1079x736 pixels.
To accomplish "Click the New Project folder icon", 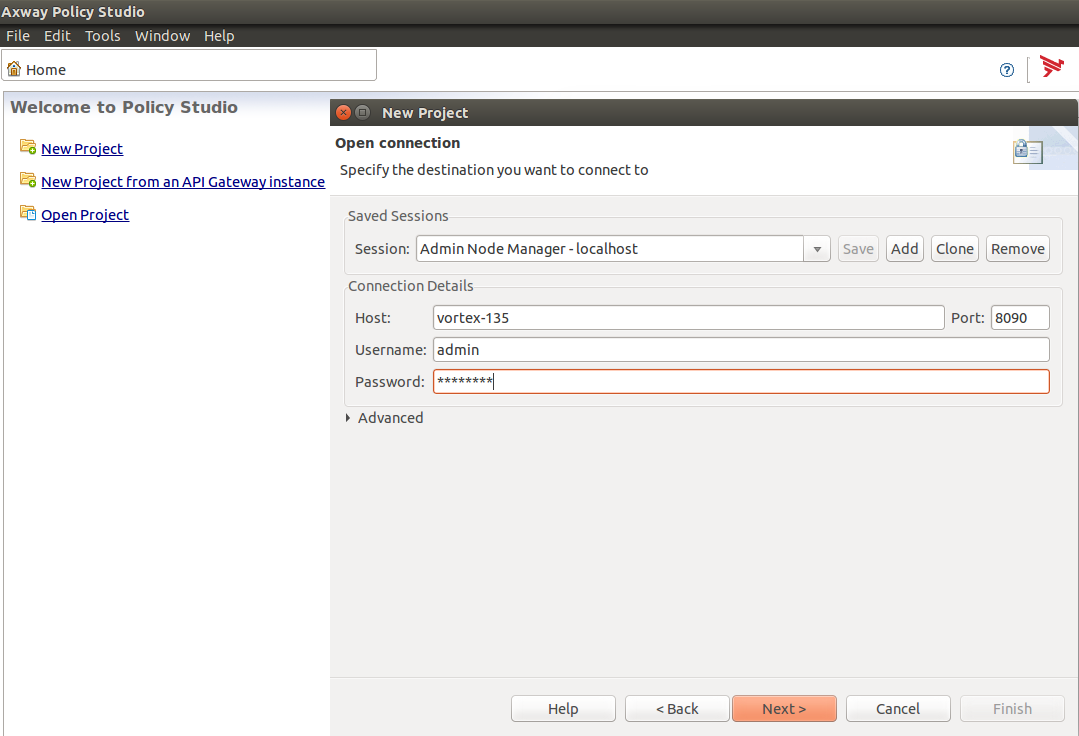I will 28,147.
